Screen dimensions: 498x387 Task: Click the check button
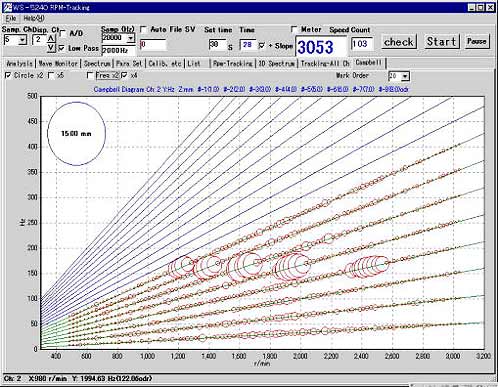pyautogui.click(x=399, y=42)
